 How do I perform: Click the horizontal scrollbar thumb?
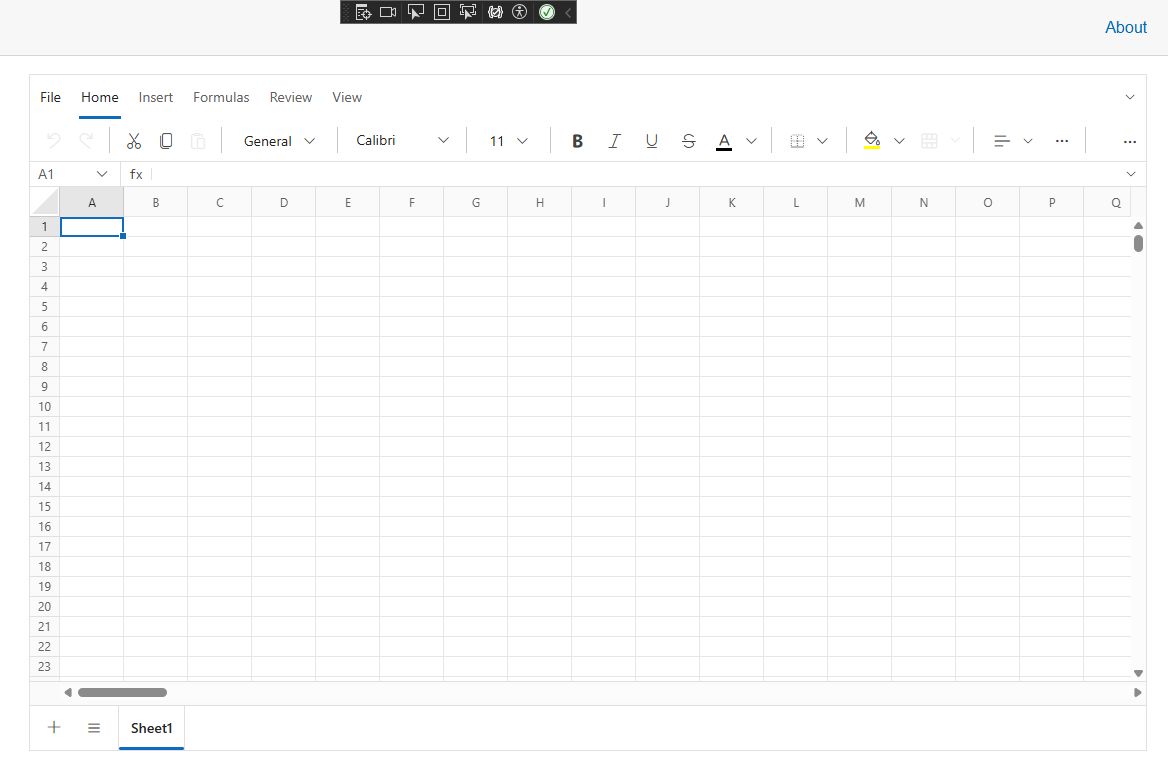coord(122,692)
